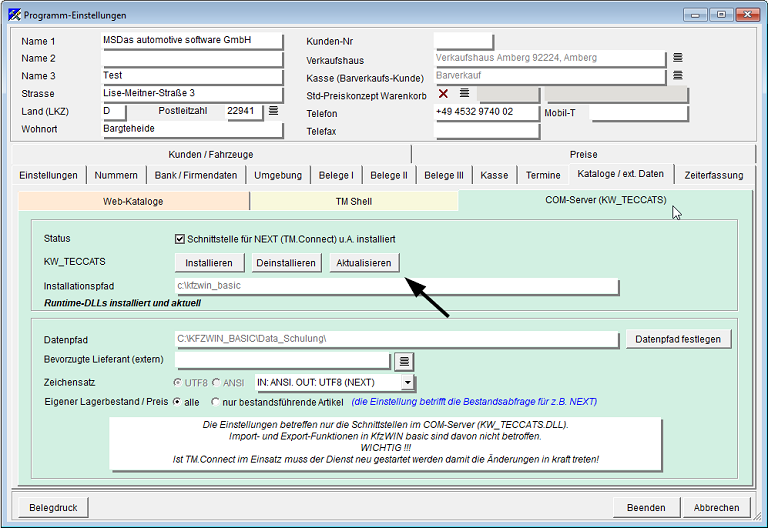The width and height of the screenshot is (768, 528).
Task: Open Postleitzahl lookup list icon
Action: click(x=273, y=111)
